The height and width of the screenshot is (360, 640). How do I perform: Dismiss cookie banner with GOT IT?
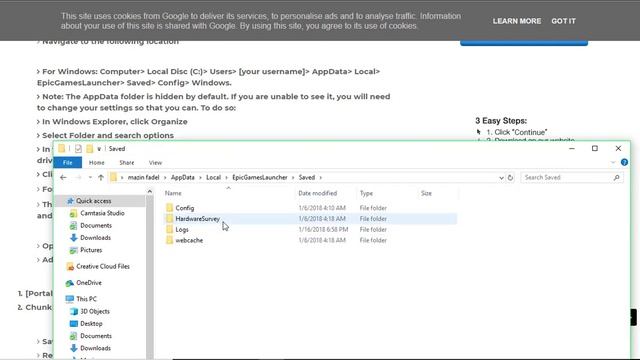563,21
